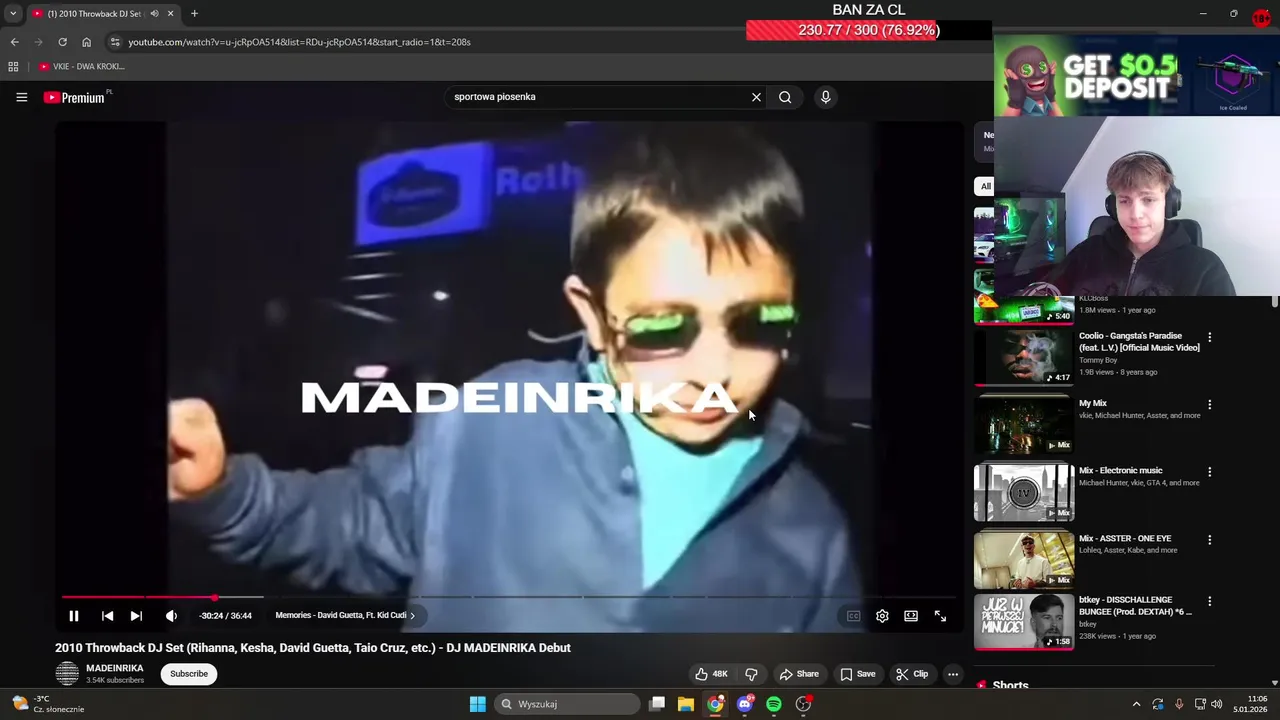The height and width of the screenshot is (720, 1280).
Task: Click the browser address bar URL
Action: click(x=299, y=42)
